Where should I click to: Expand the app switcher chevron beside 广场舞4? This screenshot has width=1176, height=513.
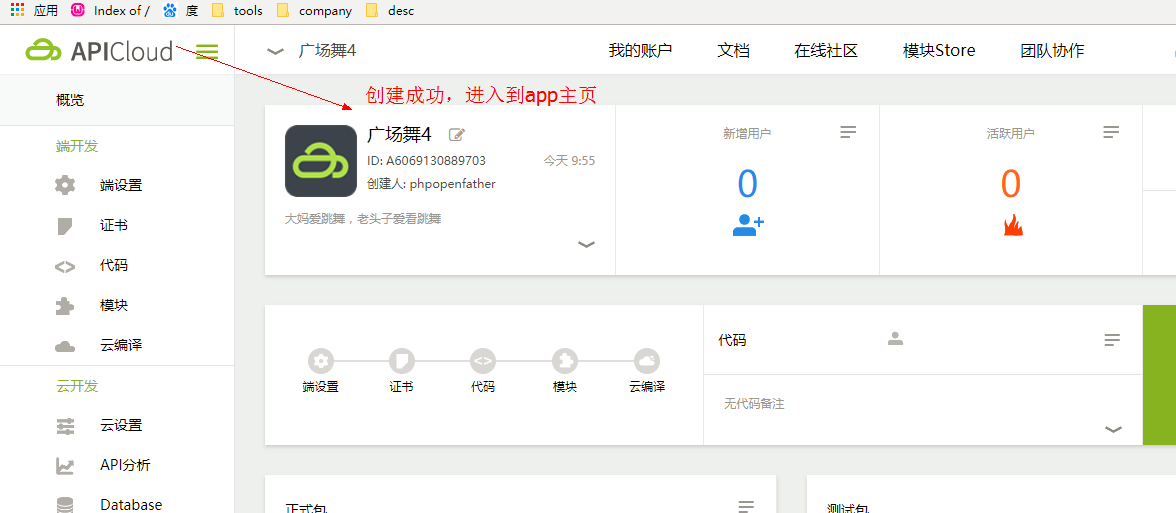tap(276, 51)
